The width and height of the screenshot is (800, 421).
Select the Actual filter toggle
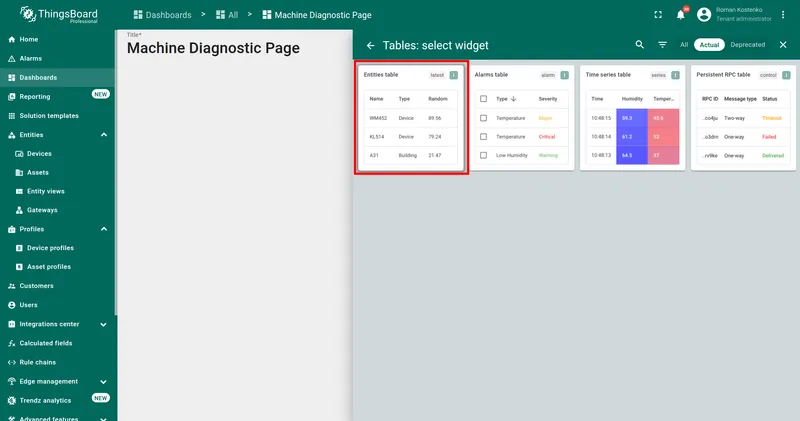click(709, 45)
